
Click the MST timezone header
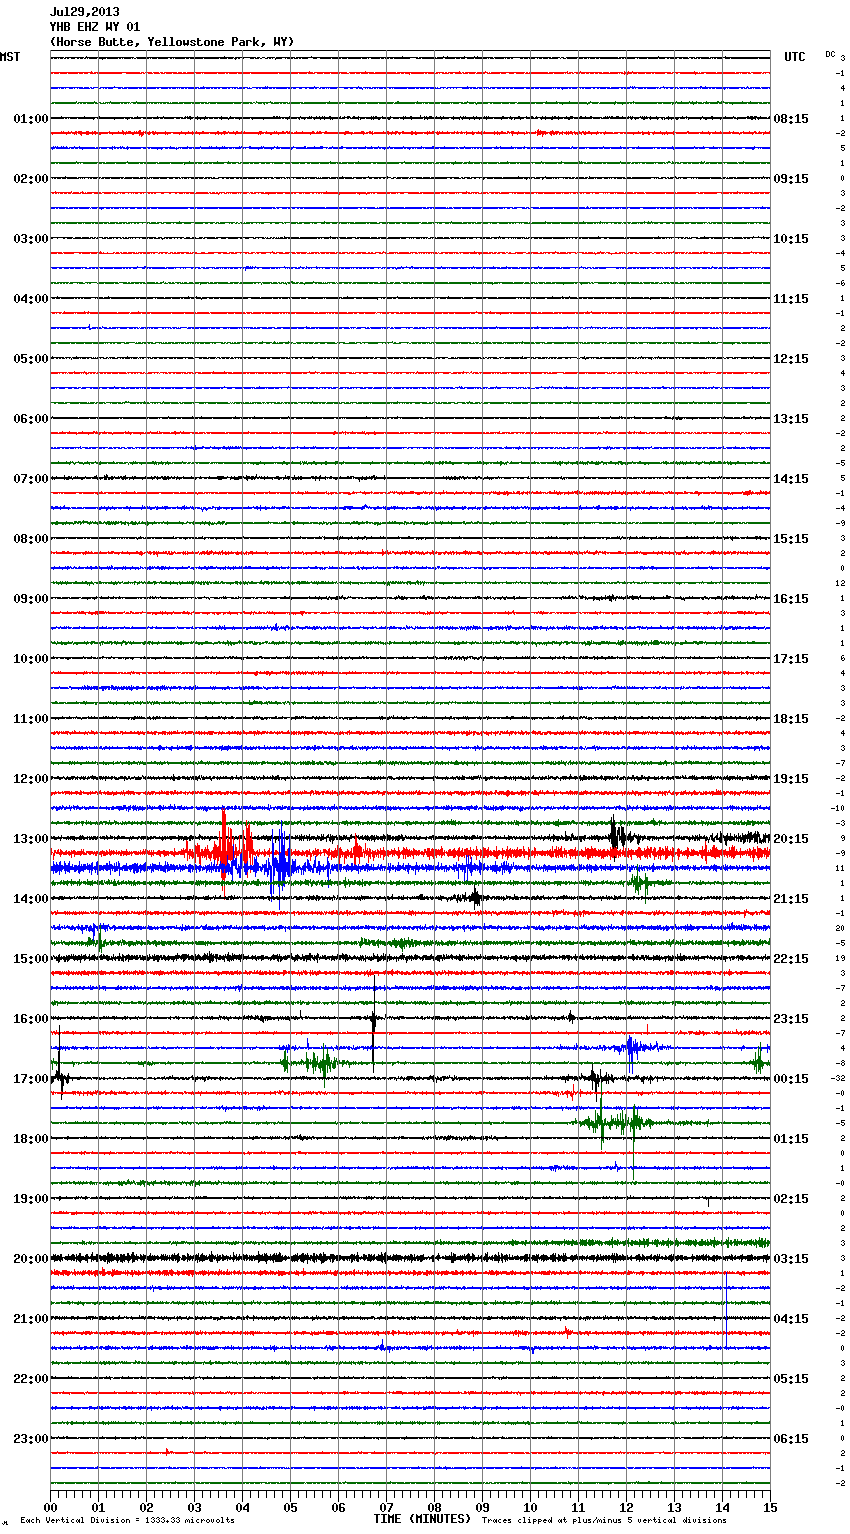[x=10, y=57]
